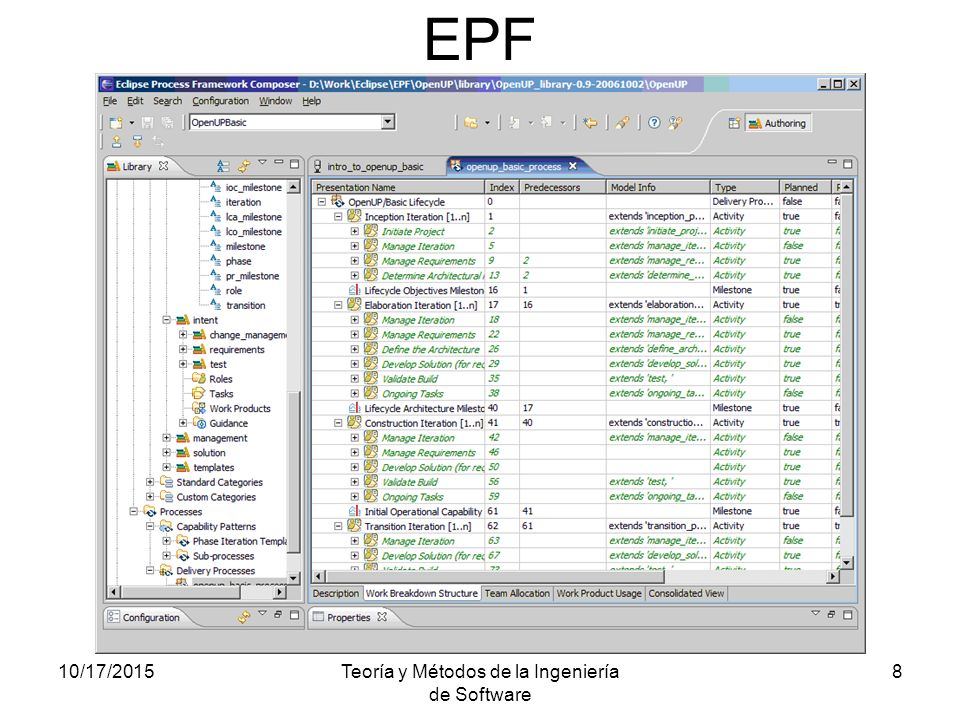
Task: Open the File menu
Action: tap(110, 101)
